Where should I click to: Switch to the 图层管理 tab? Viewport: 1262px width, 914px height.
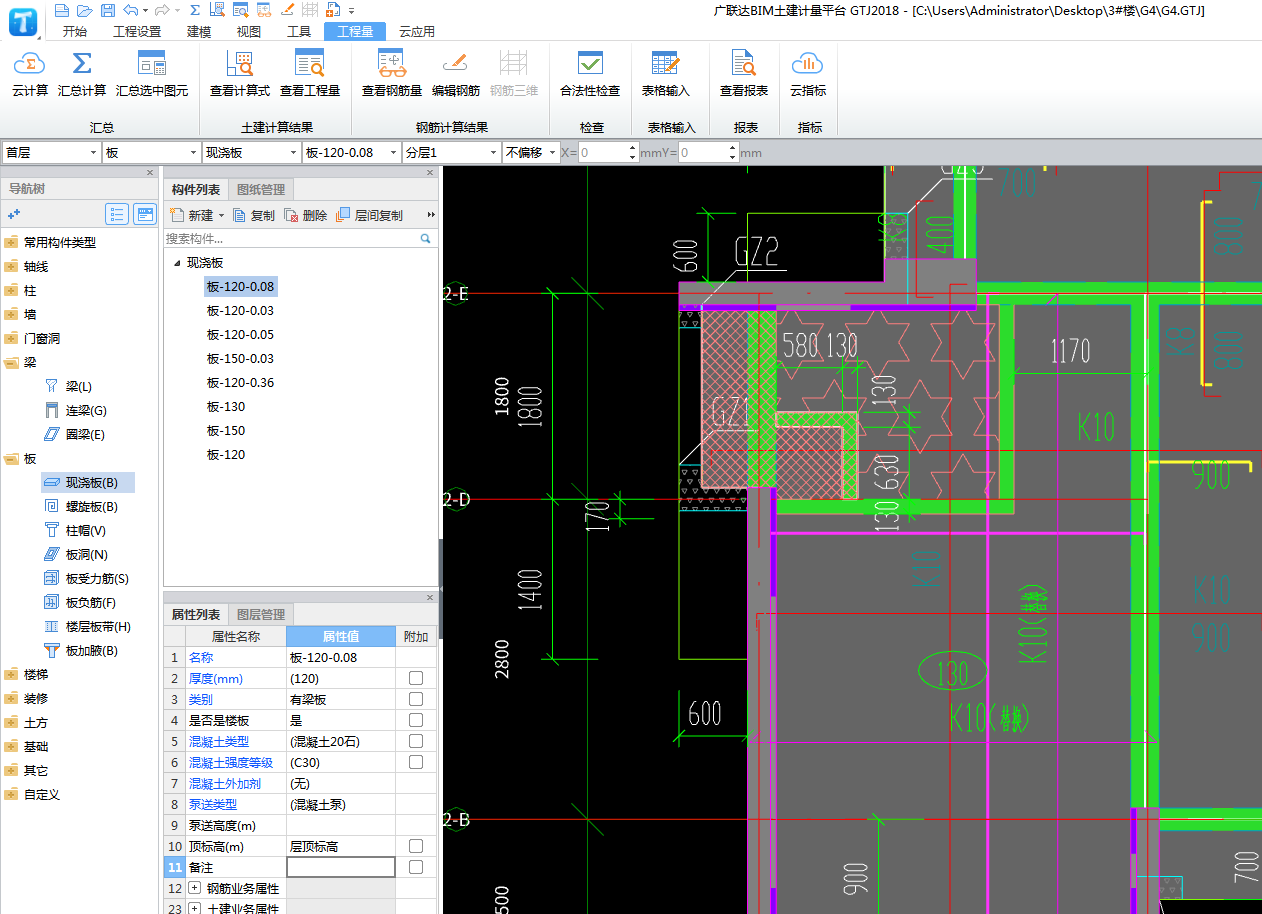click(260, 614)
